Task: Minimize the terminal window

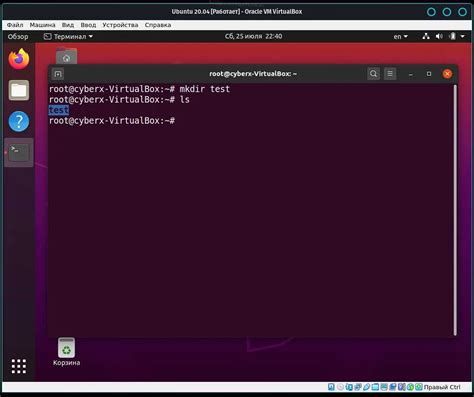Action: [x=411, y=74]
